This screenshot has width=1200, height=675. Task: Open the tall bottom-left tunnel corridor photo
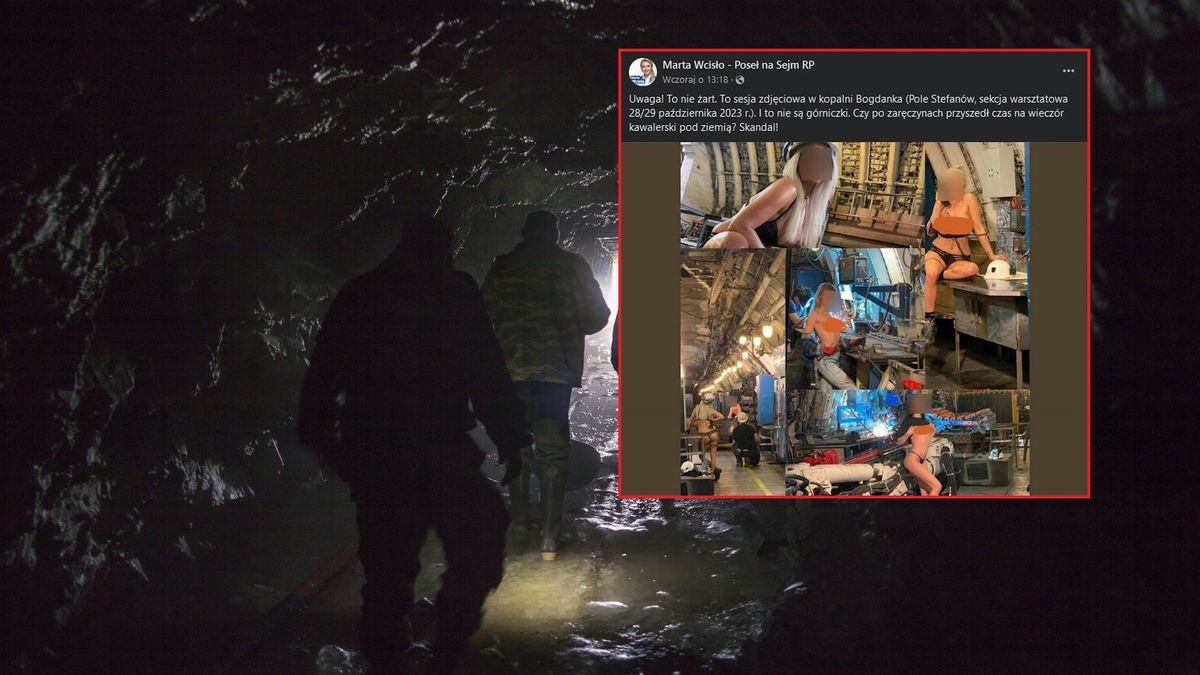(x=733, y=372)
